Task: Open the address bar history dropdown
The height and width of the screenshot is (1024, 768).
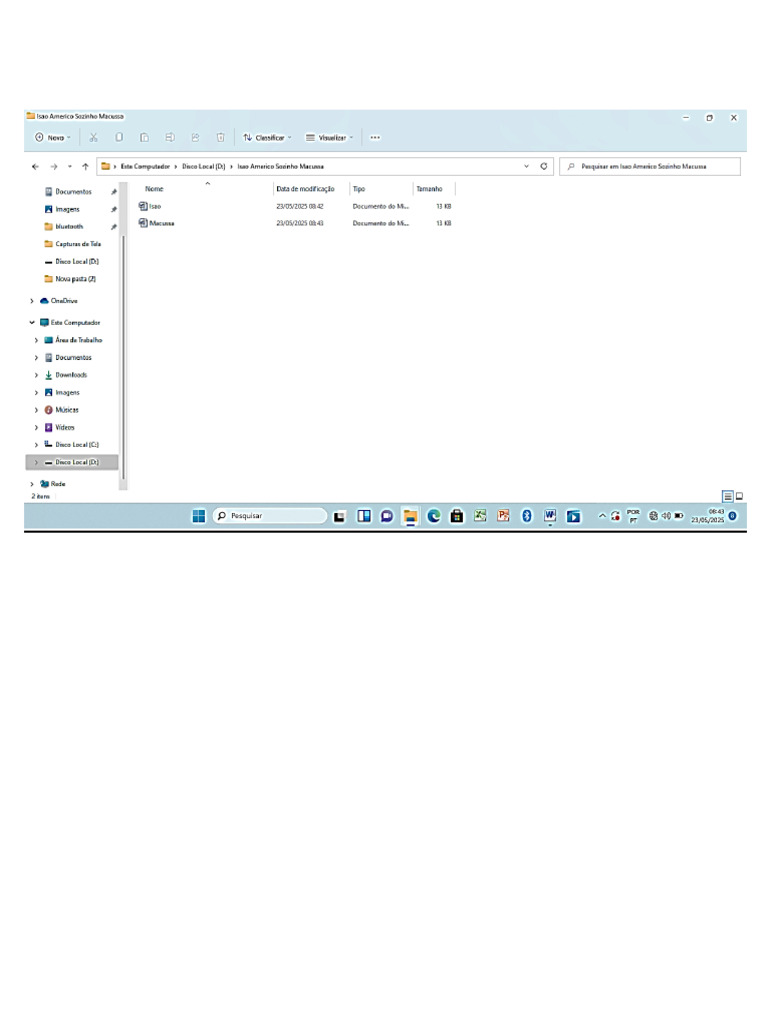Action: tap(526, 167)
